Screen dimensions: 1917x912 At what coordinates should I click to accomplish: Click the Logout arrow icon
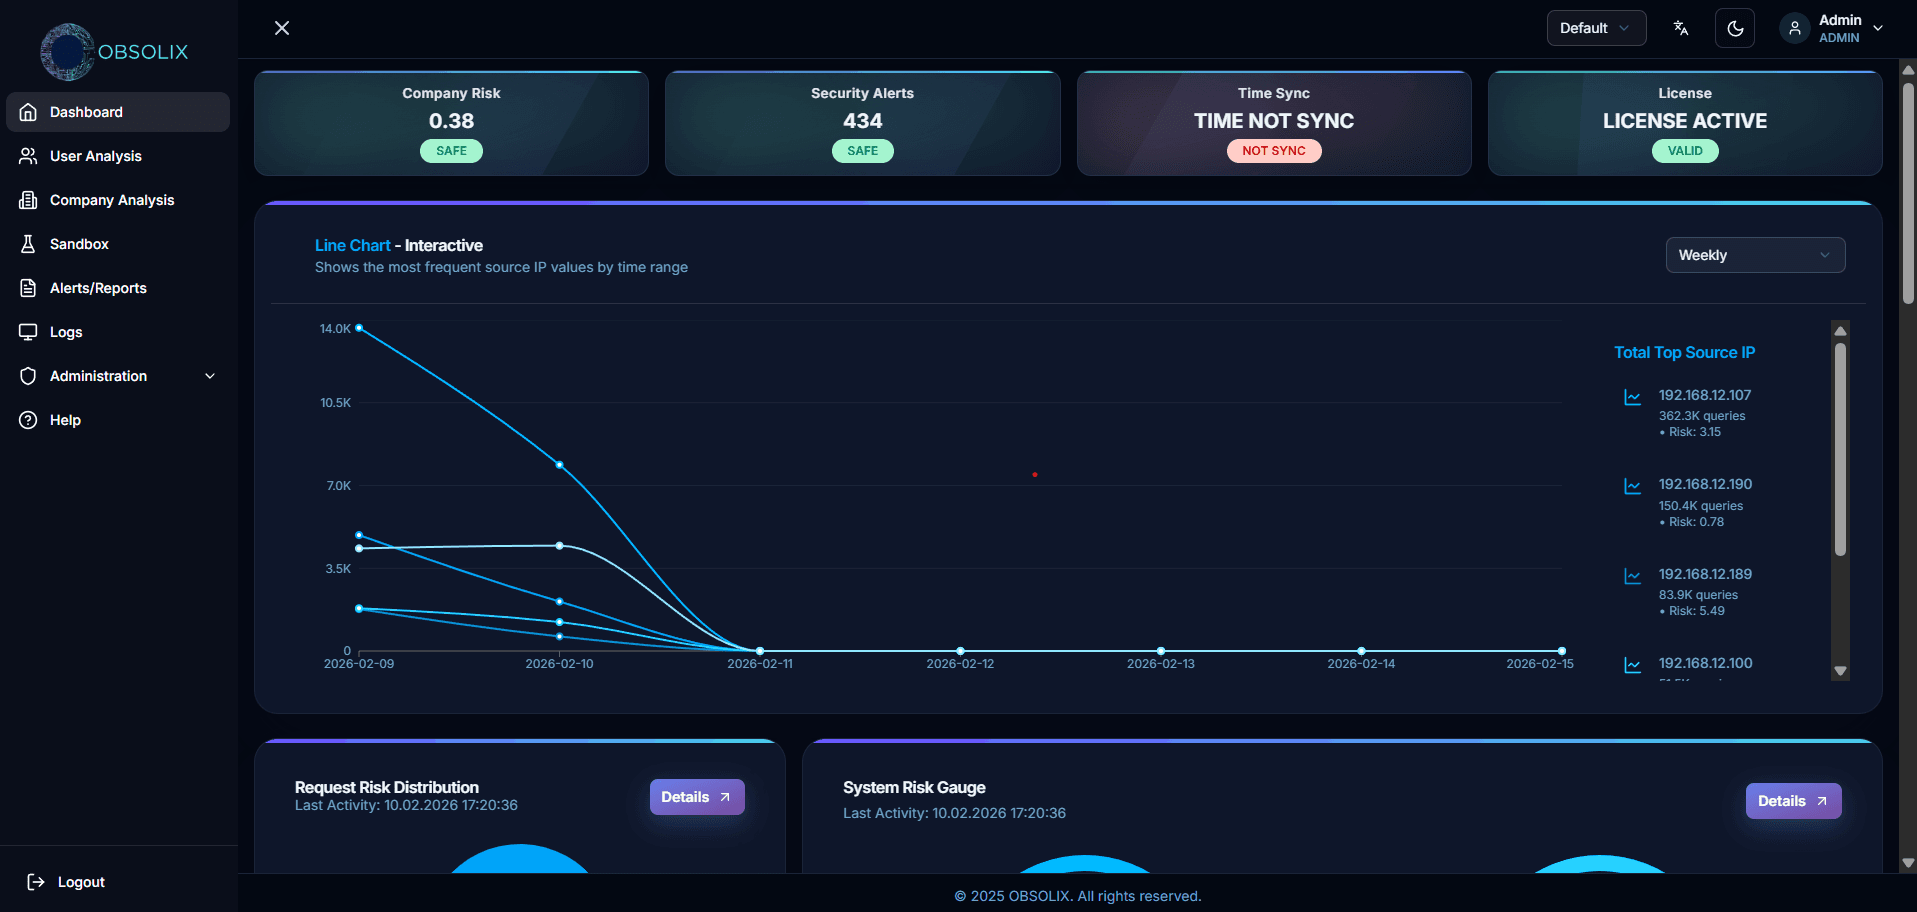click(x=36, y=882)
